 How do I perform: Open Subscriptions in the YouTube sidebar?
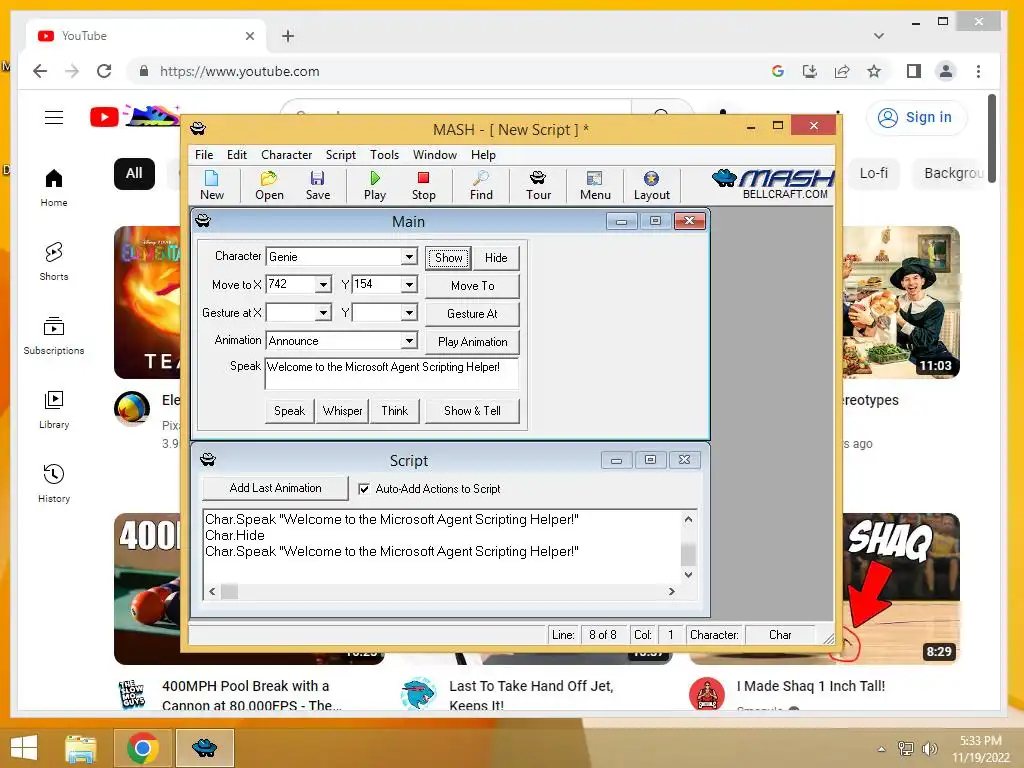click(x=54, y=336)
